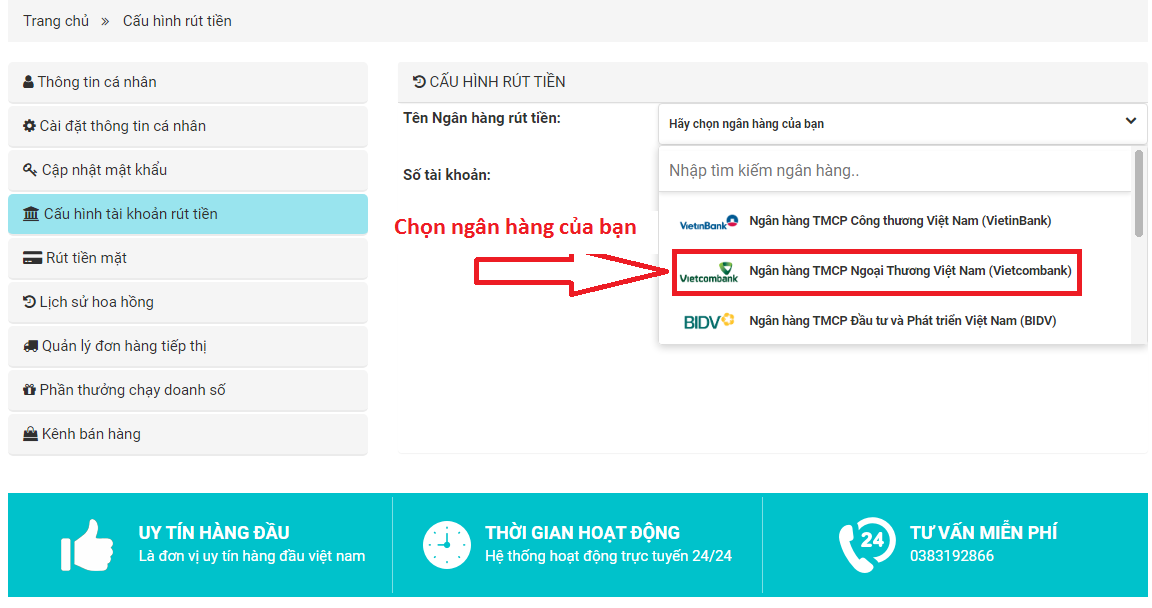Click the BIDV logo in the bank list
This screenshot has height=608, width=1152.
(x=708, y=321)
